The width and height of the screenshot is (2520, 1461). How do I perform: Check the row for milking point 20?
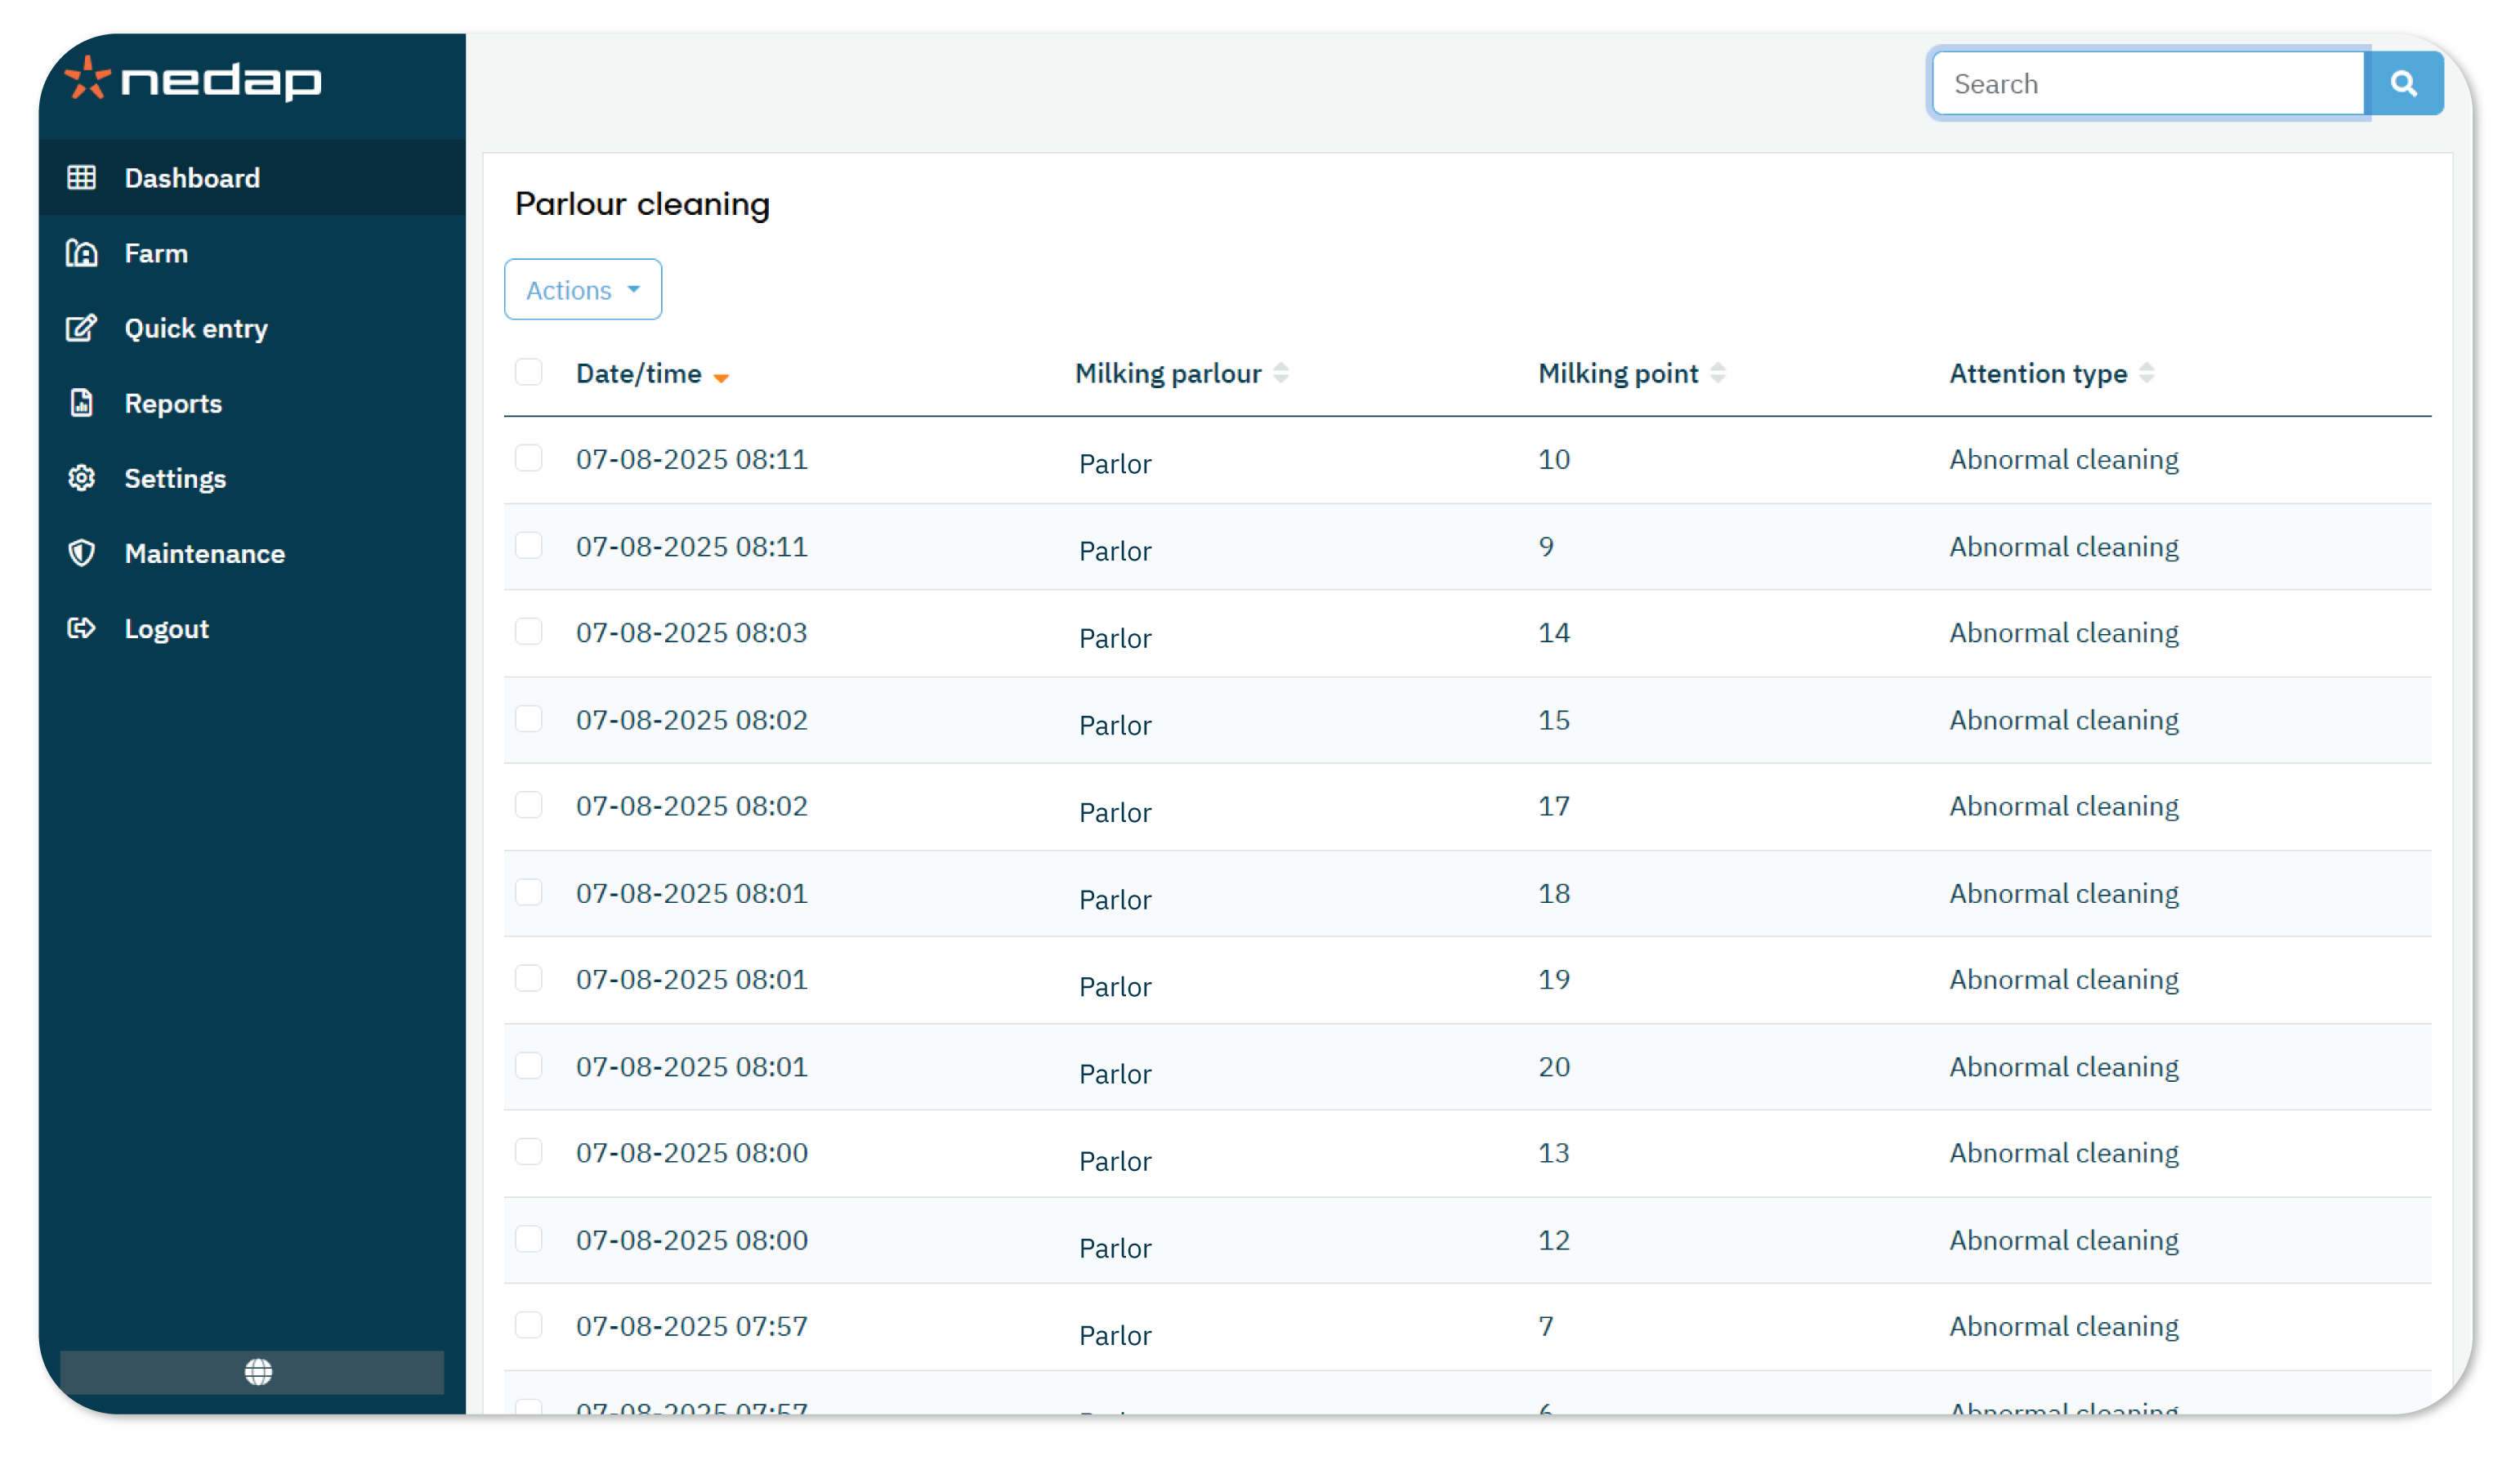click(x=529, y=1066)
